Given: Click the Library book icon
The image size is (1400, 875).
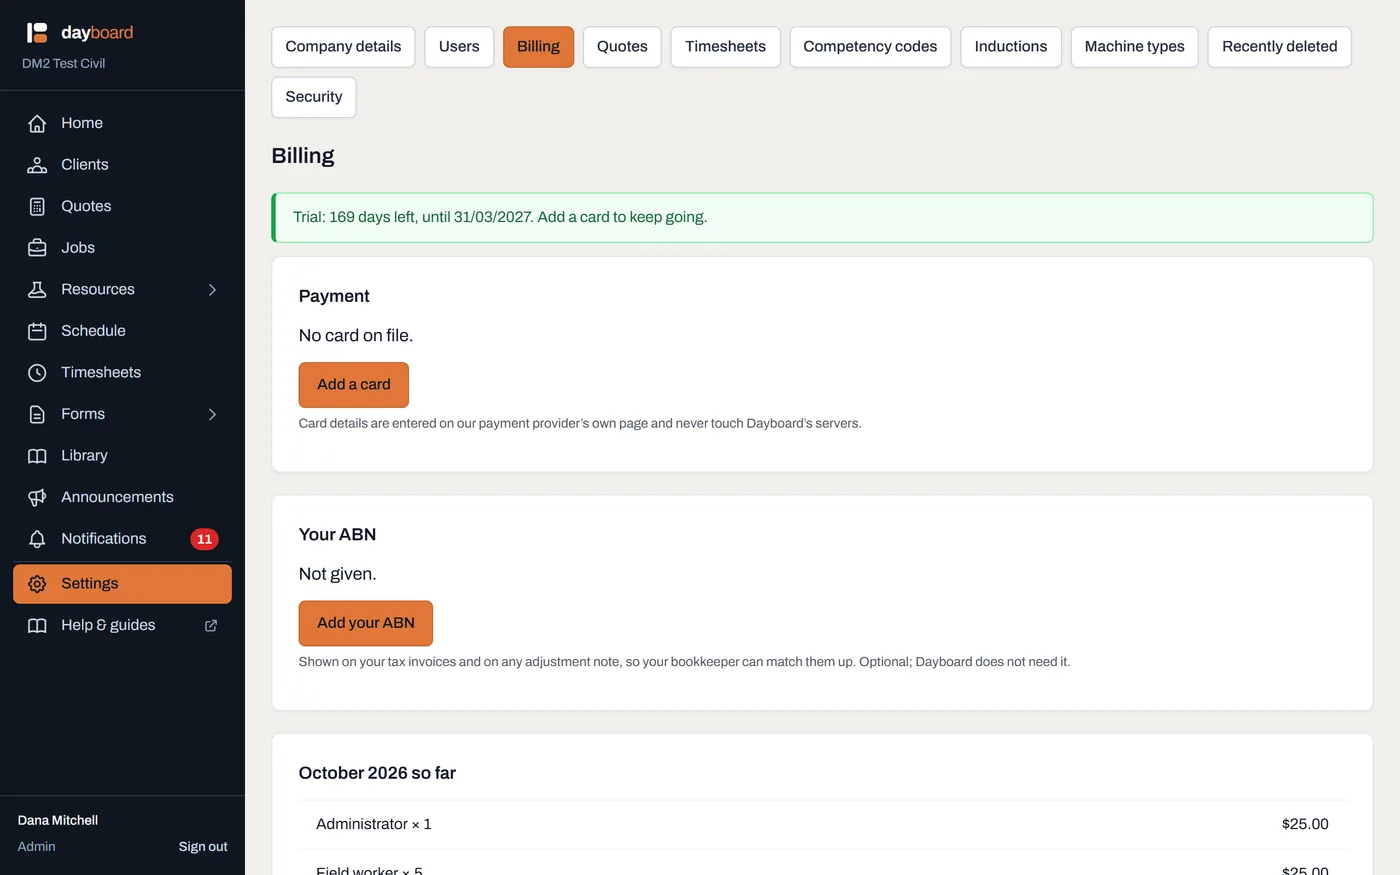Looking at the screenshot, I should pos(37,456).
